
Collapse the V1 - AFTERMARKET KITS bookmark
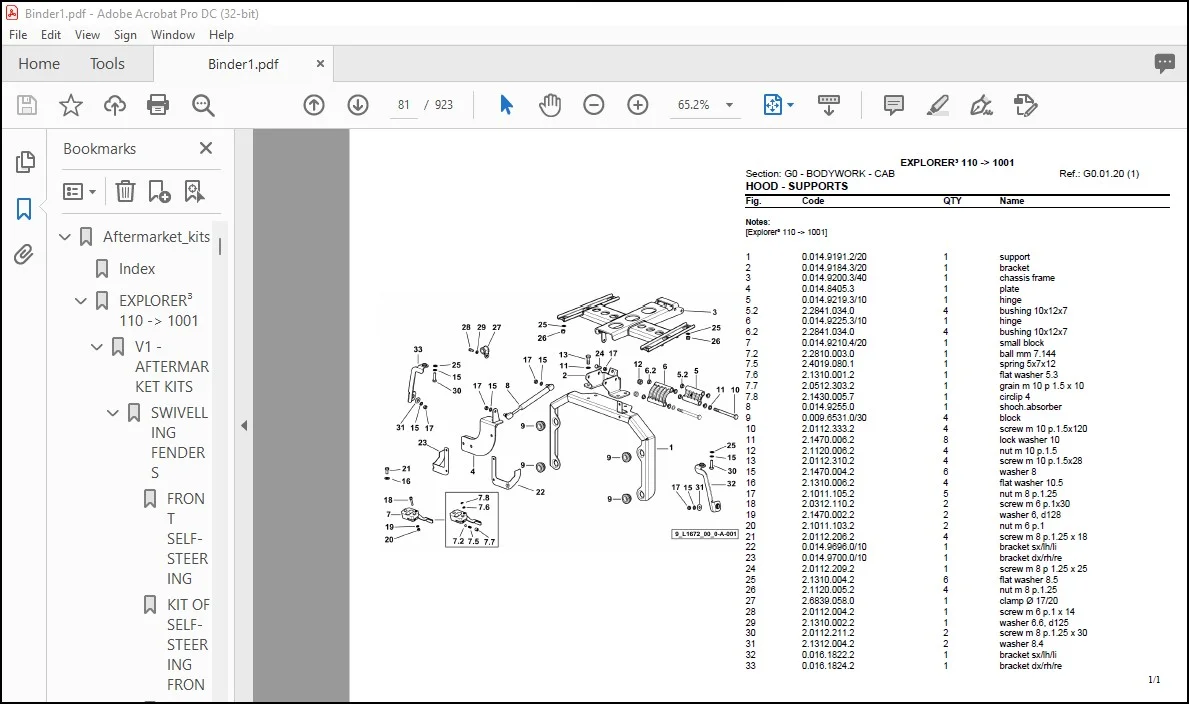97,347
